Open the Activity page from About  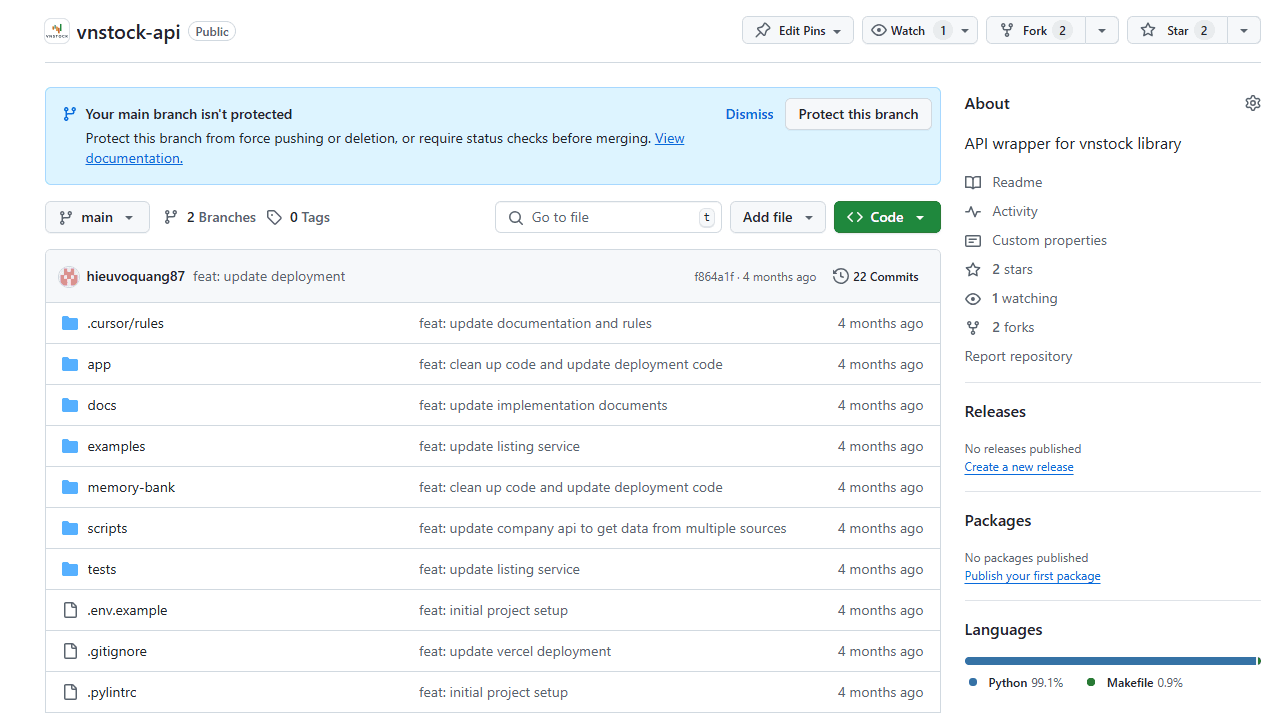[x=1014, y=211]
